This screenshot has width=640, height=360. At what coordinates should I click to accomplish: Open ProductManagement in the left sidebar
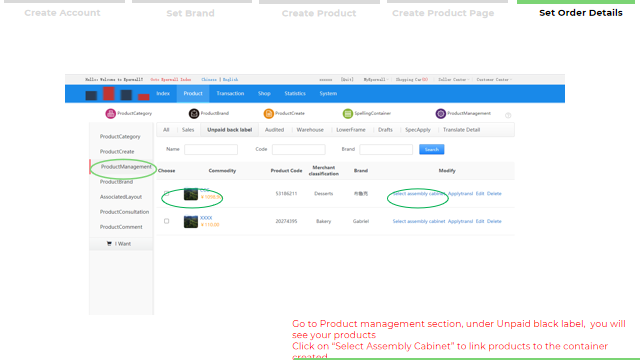tap(126, 167)
